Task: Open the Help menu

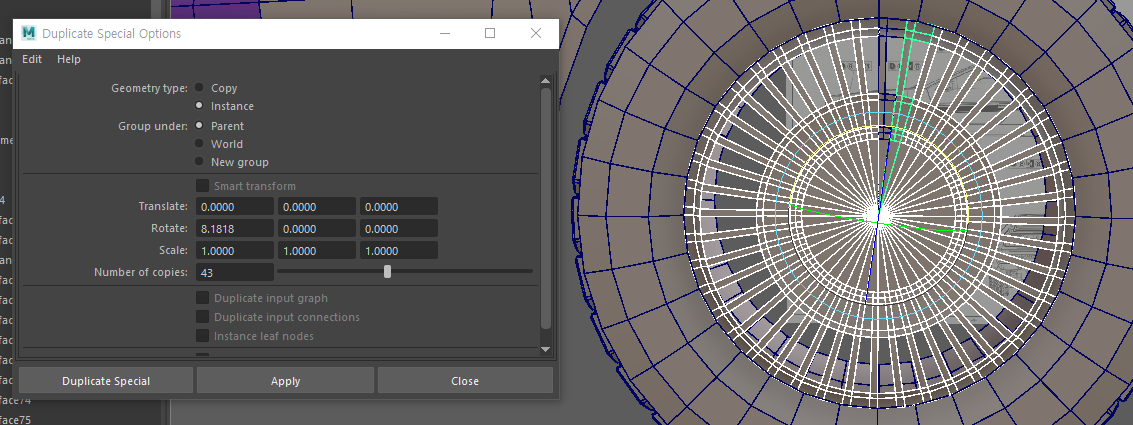Action: (x=69, y=59)
